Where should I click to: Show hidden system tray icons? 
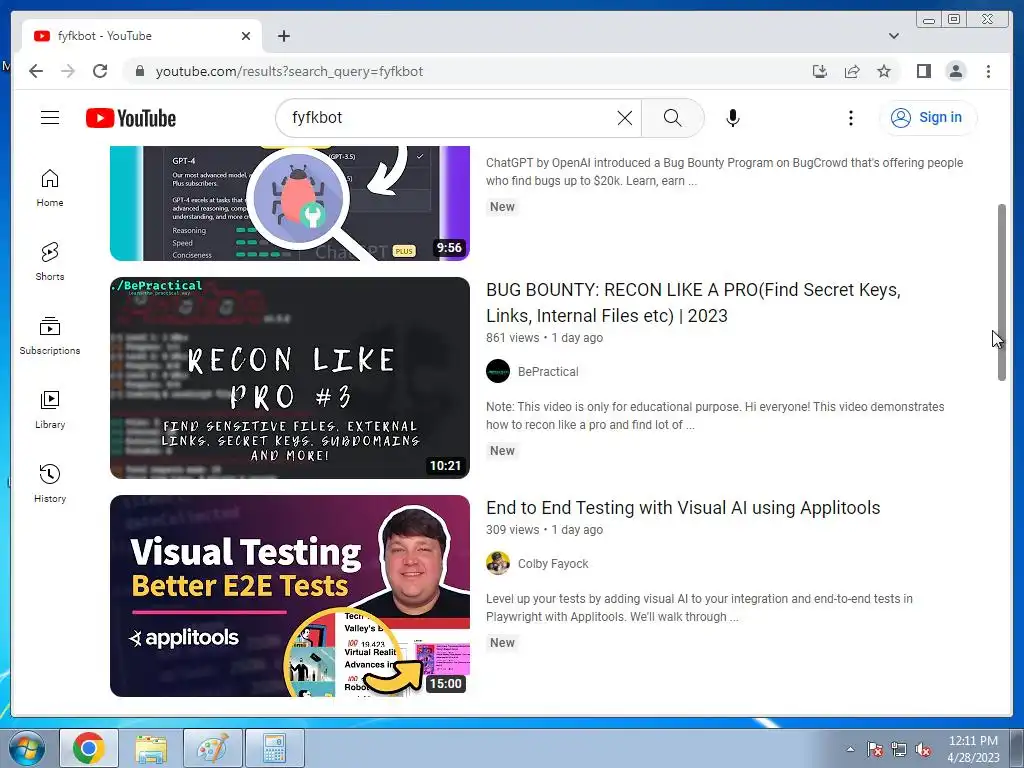850,749
